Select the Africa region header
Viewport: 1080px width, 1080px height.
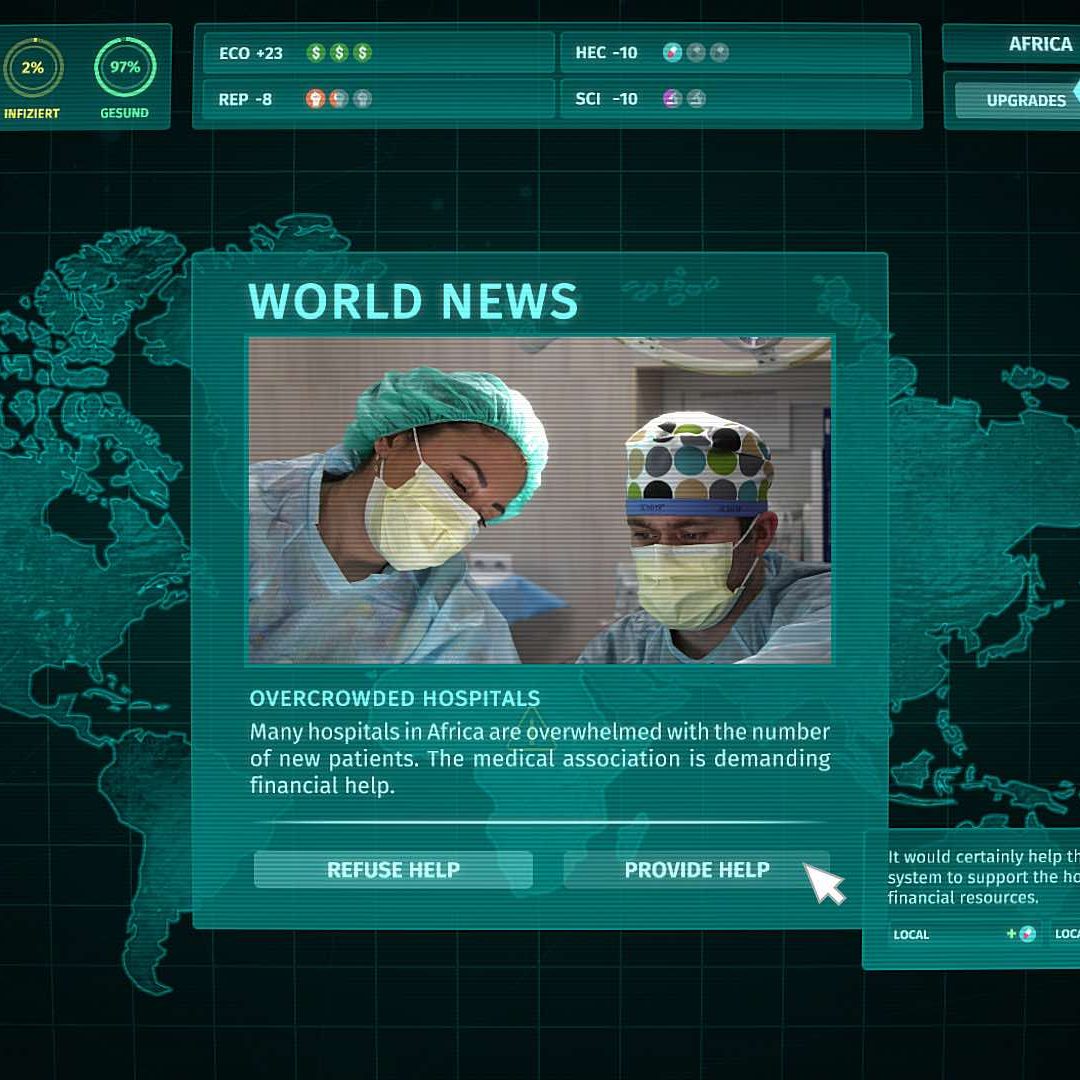click(x=1039, y=45)
